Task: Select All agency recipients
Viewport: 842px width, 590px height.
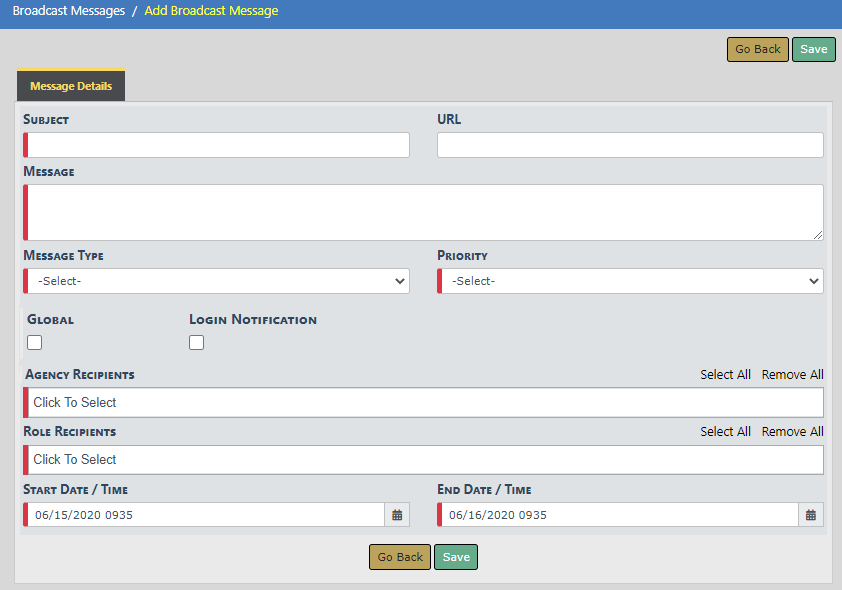Action: click(725, 375)
